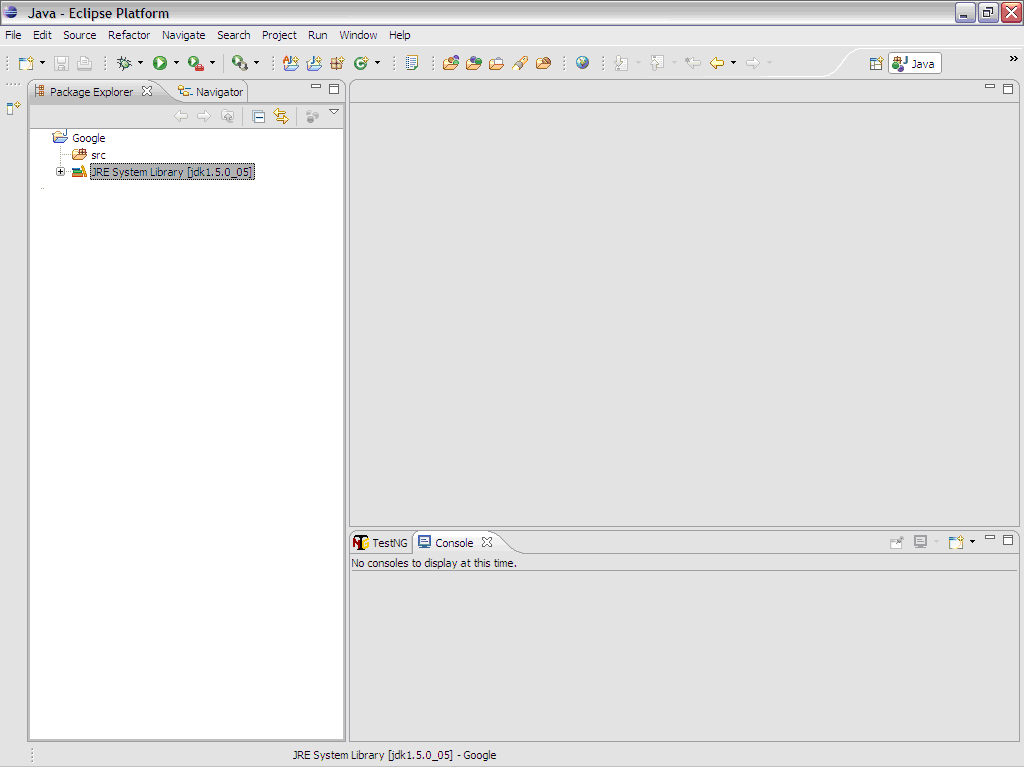The width and height of the screenshot is (1024, 768).
Task: Show hidden perspective toolbar chevron
Action: click(x=1014, y=59)
